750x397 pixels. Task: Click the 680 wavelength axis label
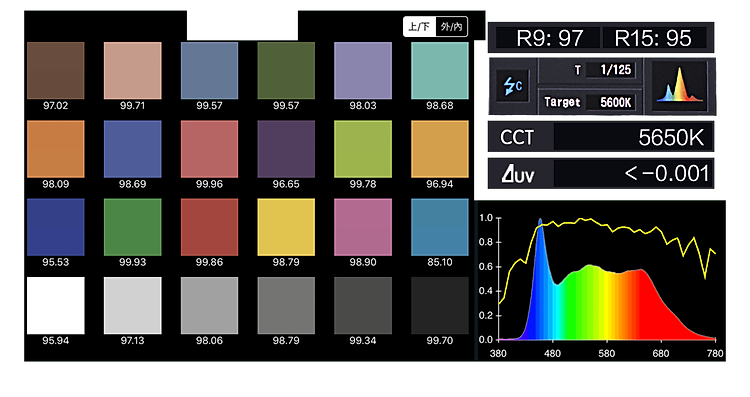click(x=661, y=353)
